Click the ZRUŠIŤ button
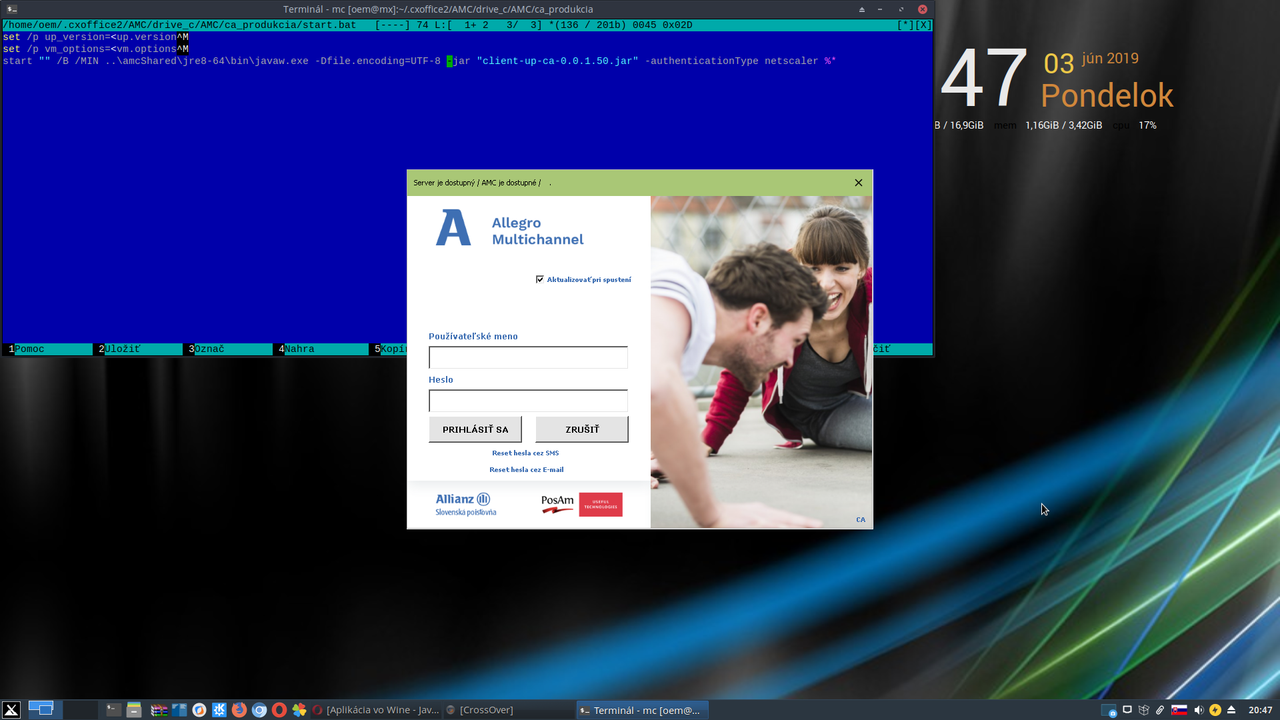The height and width of the screenshot is (720, 1280). tap(582, 429)
